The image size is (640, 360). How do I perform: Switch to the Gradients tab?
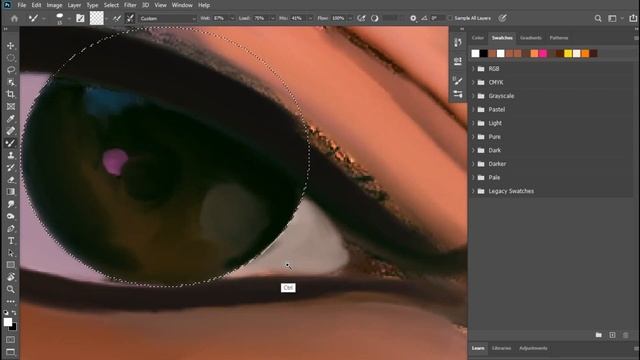pos(531,38)
